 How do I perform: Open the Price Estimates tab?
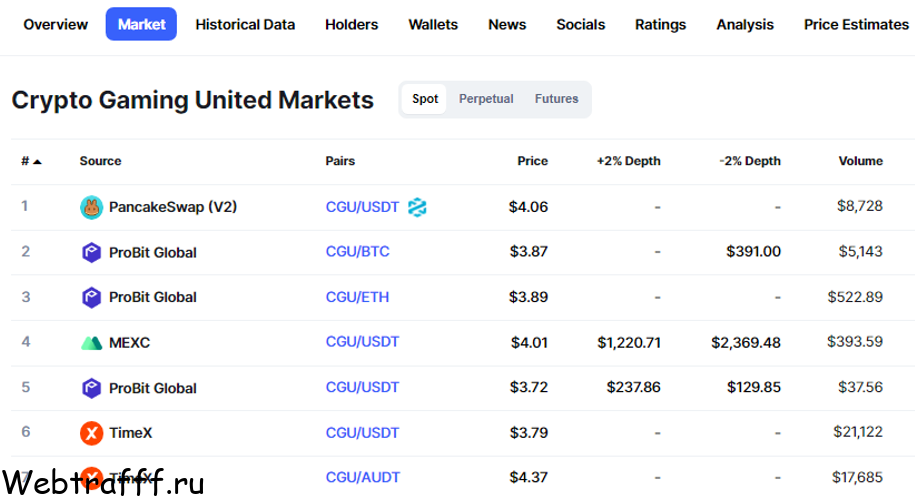click(x=856, y=24)
